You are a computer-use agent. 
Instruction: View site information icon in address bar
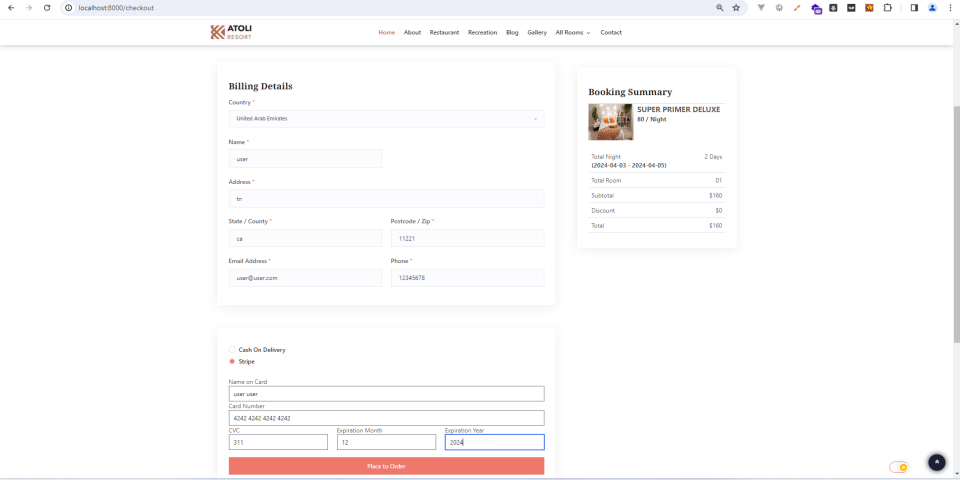tap(69, 8)
